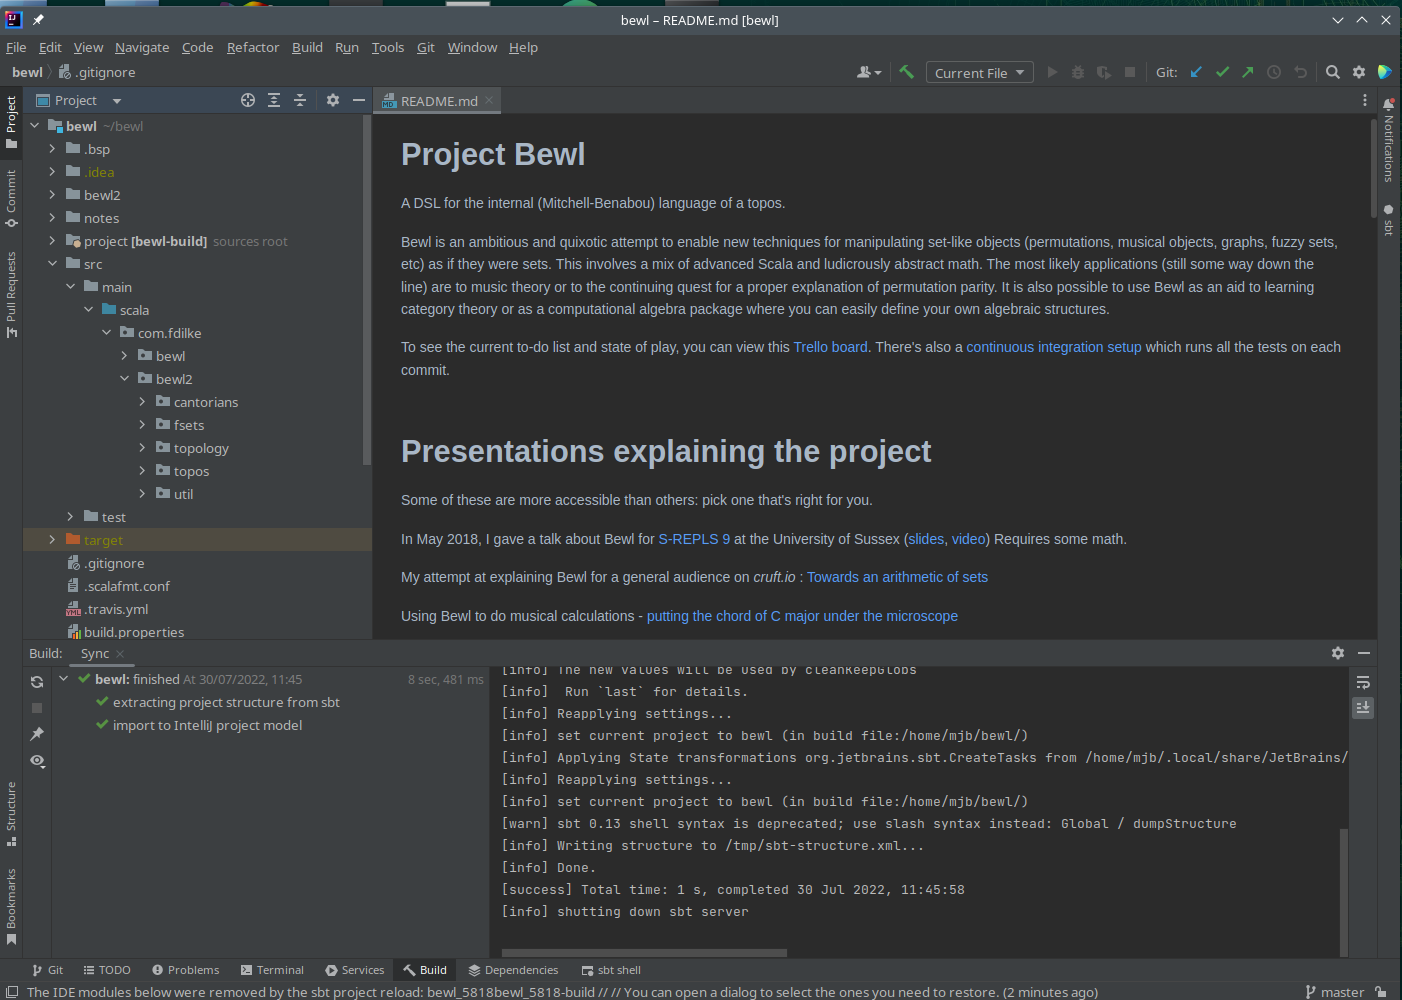1402x1000 pixels.
Task: Toggle the Bookmarks tool window
Action: (x=11, y=906)
